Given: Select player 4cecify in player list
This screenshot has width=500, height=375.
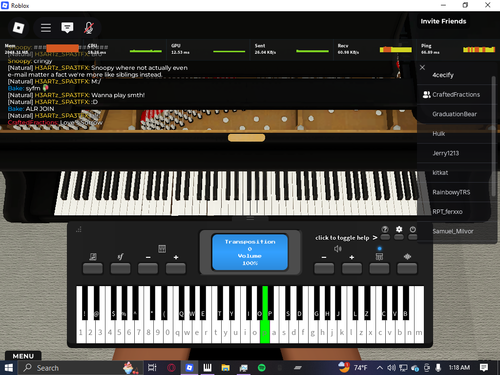Looking at the screenshot, I should coord(455,75).
